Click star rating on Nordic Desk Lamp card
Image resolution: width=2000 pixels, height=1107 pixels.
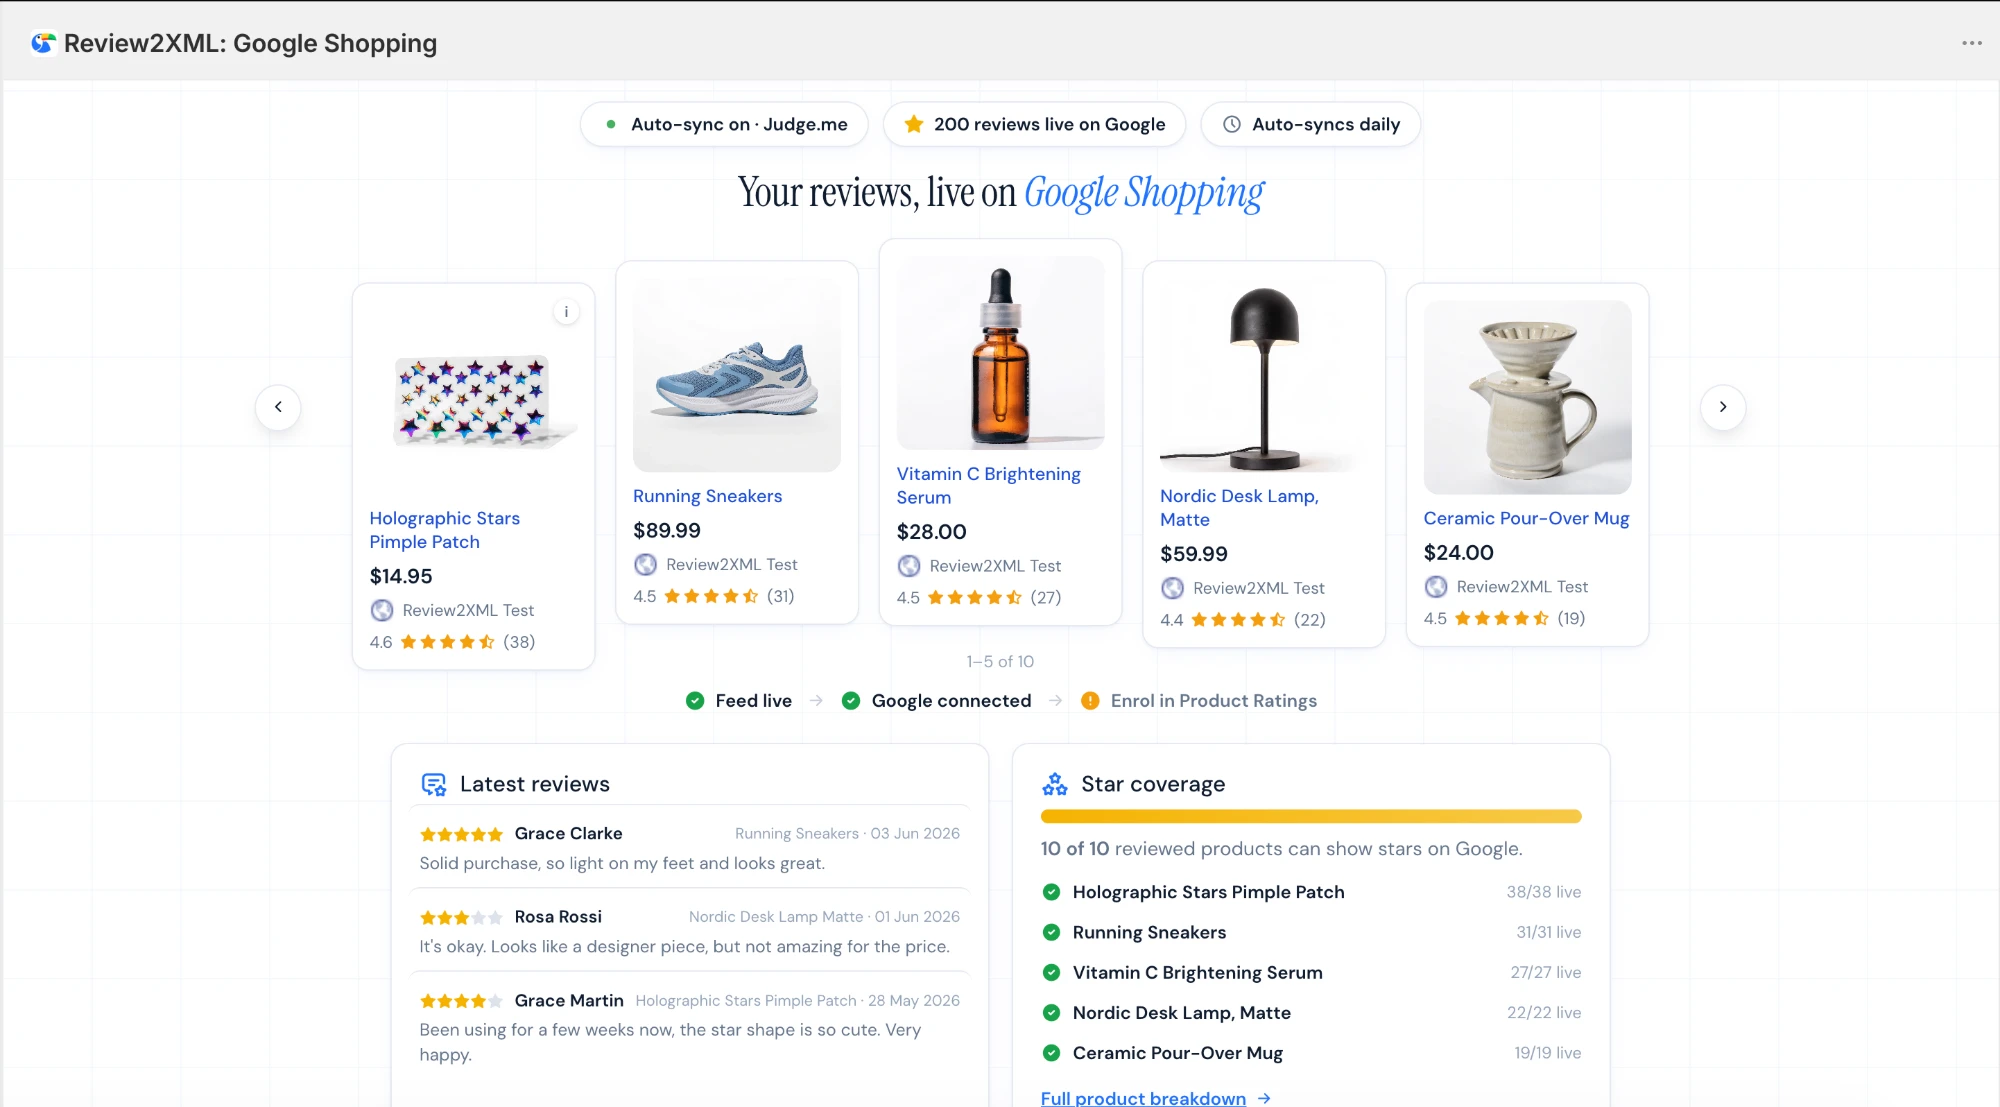pyautogui.click(x=1238, y=620)
